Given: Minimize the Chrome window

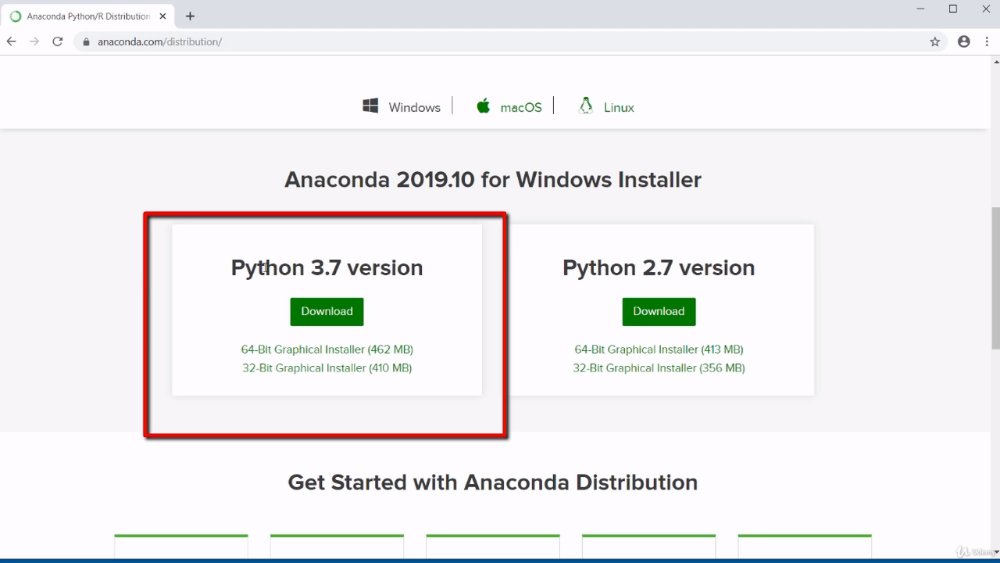Looking at the screenshot, I should click(920, 9).
